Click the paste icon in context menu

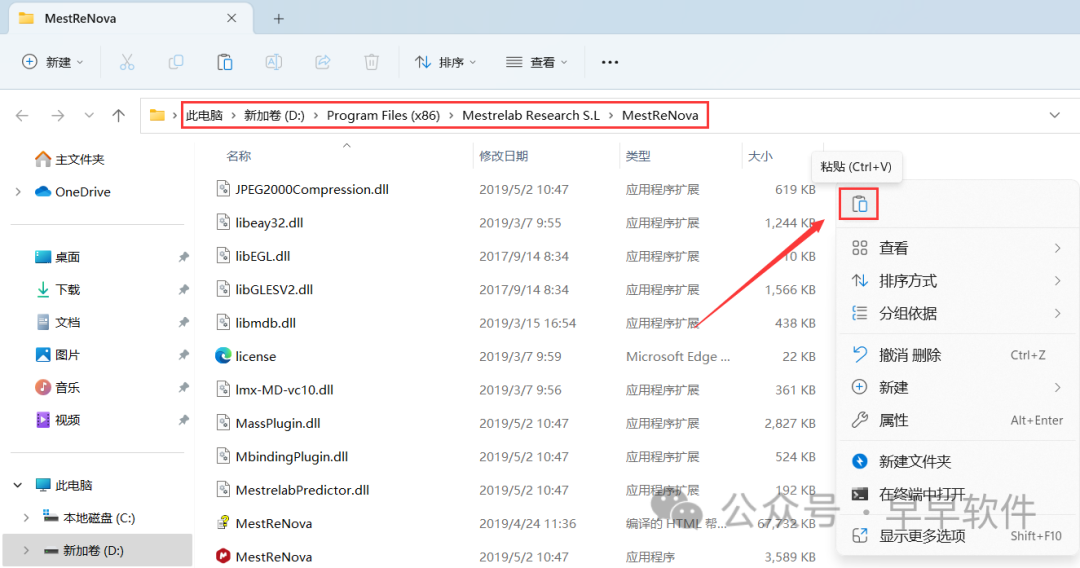[x=859, y=205]
